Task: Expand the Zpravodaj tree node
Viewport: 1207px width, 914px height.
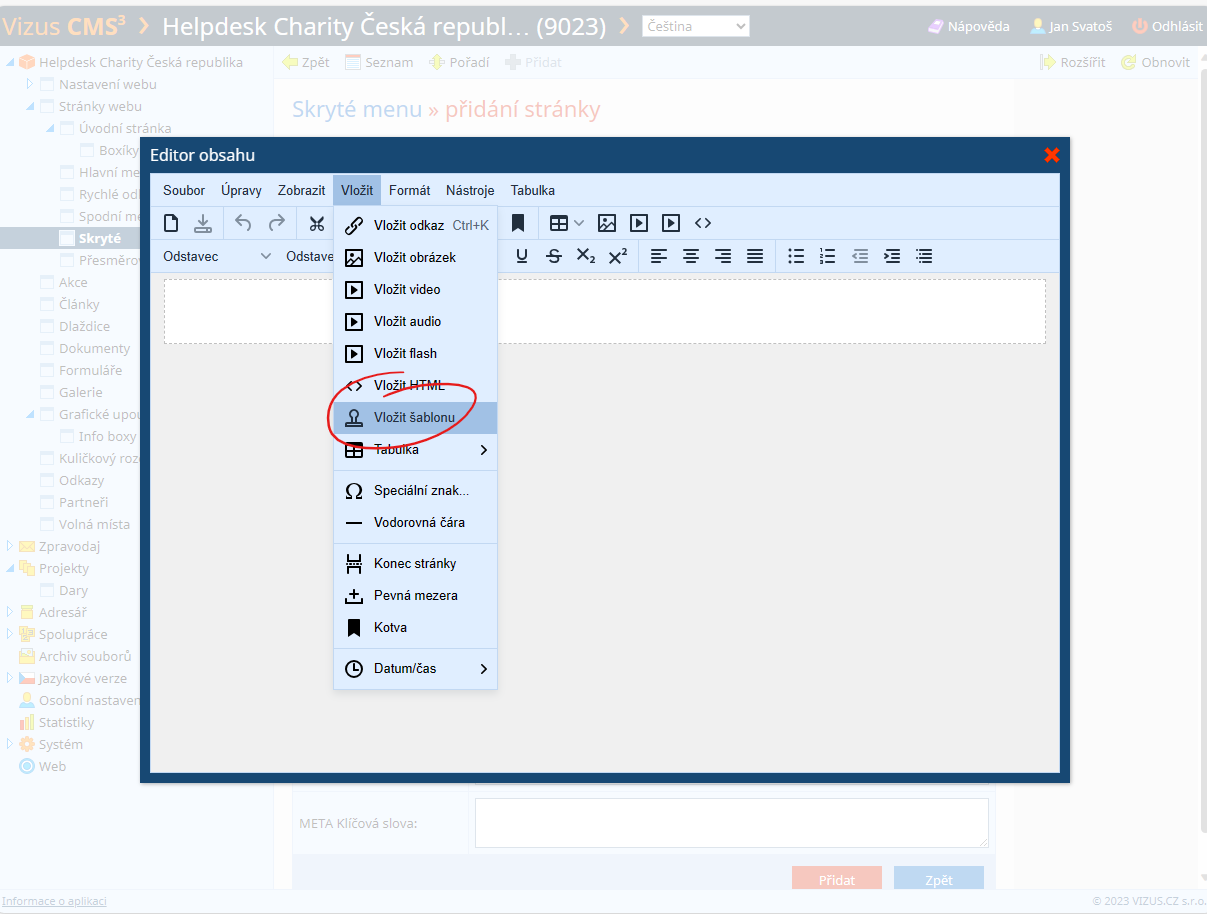Action: click(10, 546)
